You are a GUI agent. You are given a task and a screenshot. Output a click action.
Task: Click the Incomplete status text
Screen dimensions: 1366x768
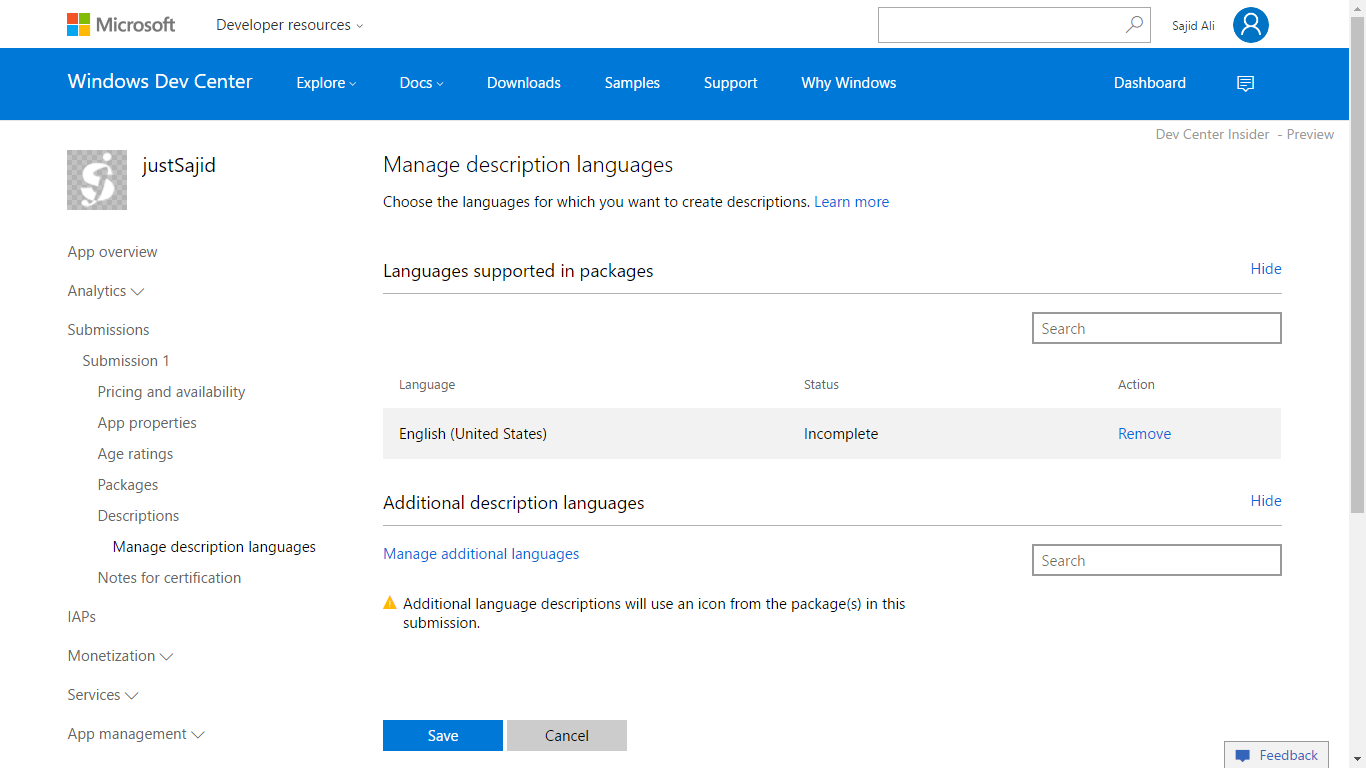pyautogui.click(x=841, y=434)
